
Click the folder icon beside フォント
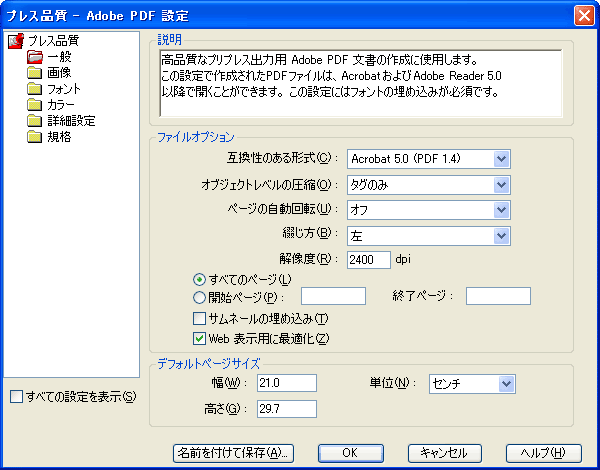35,89
